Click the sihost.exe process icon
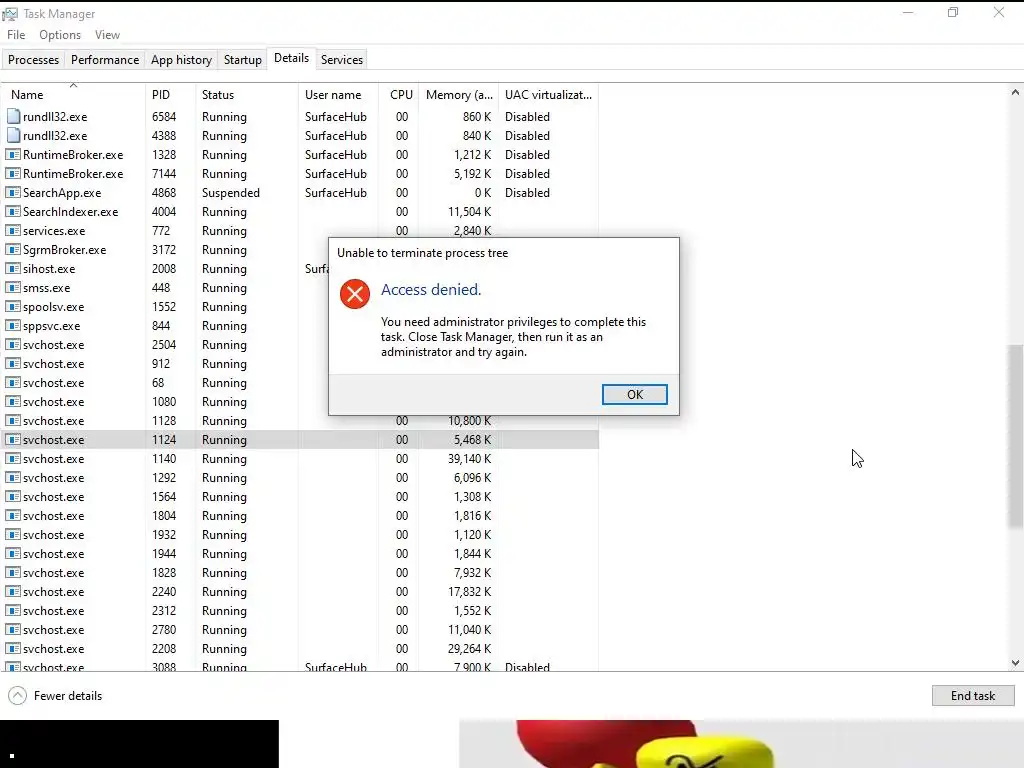 coord(13,268)
